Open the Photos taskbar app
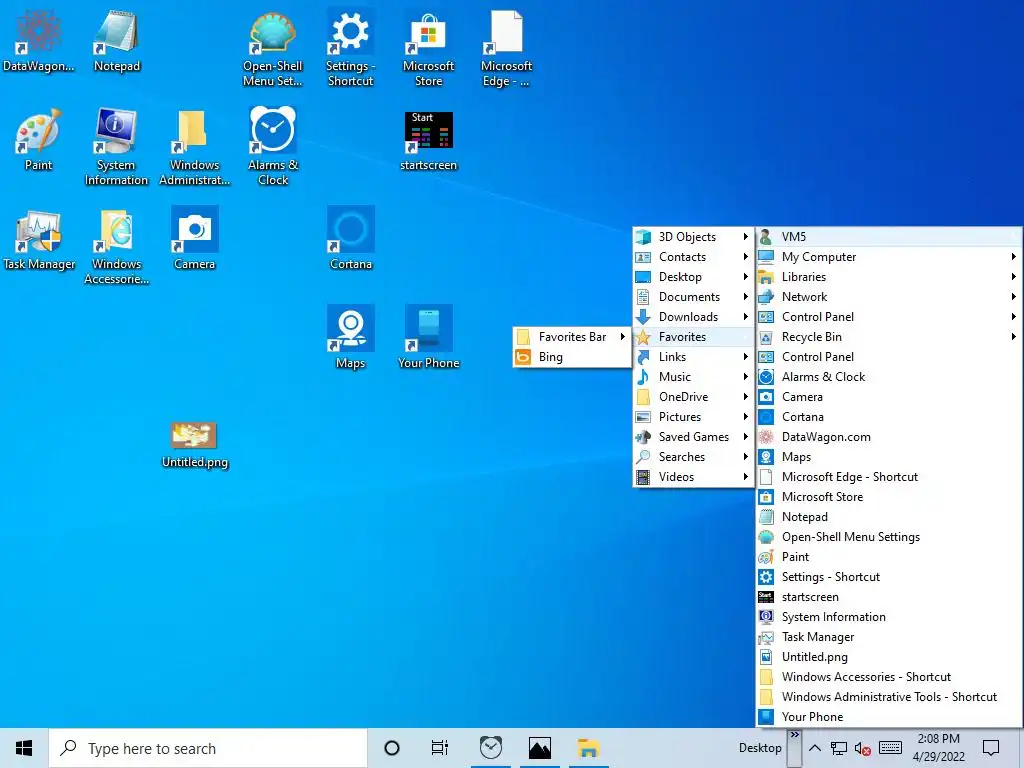Image resolution: width=1024 pixels, height=768 pixels. click(539, 748)
